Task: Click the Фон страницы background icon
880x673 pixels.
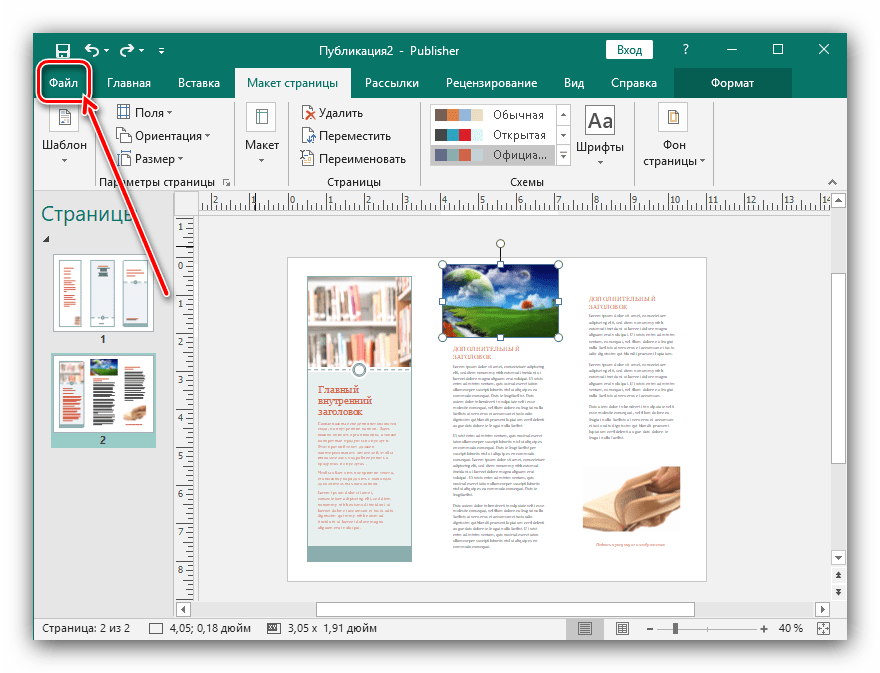Action: [x=674, y=118]
